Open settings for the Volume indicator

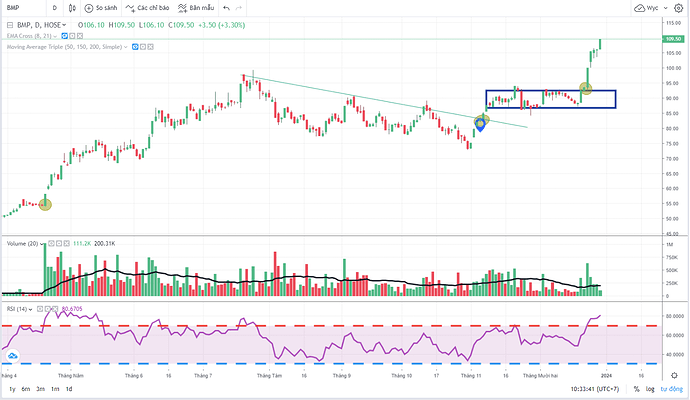59,243
